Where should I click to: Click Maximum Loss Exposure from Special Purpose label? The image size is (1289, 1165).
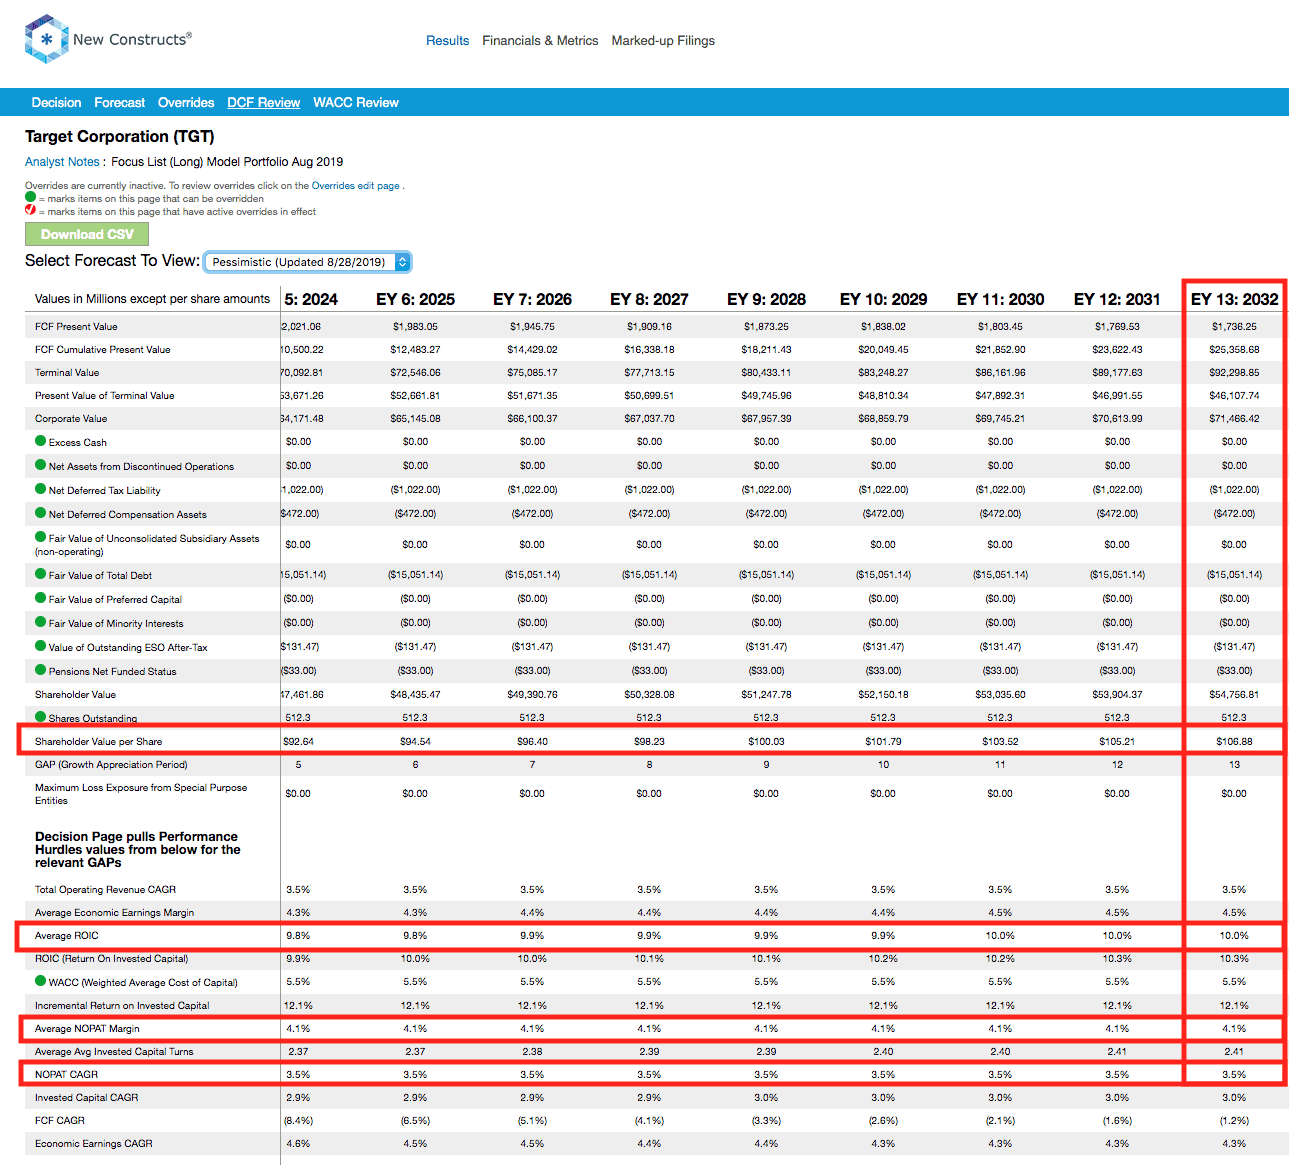pyautogui.click(x=141, y=794)
